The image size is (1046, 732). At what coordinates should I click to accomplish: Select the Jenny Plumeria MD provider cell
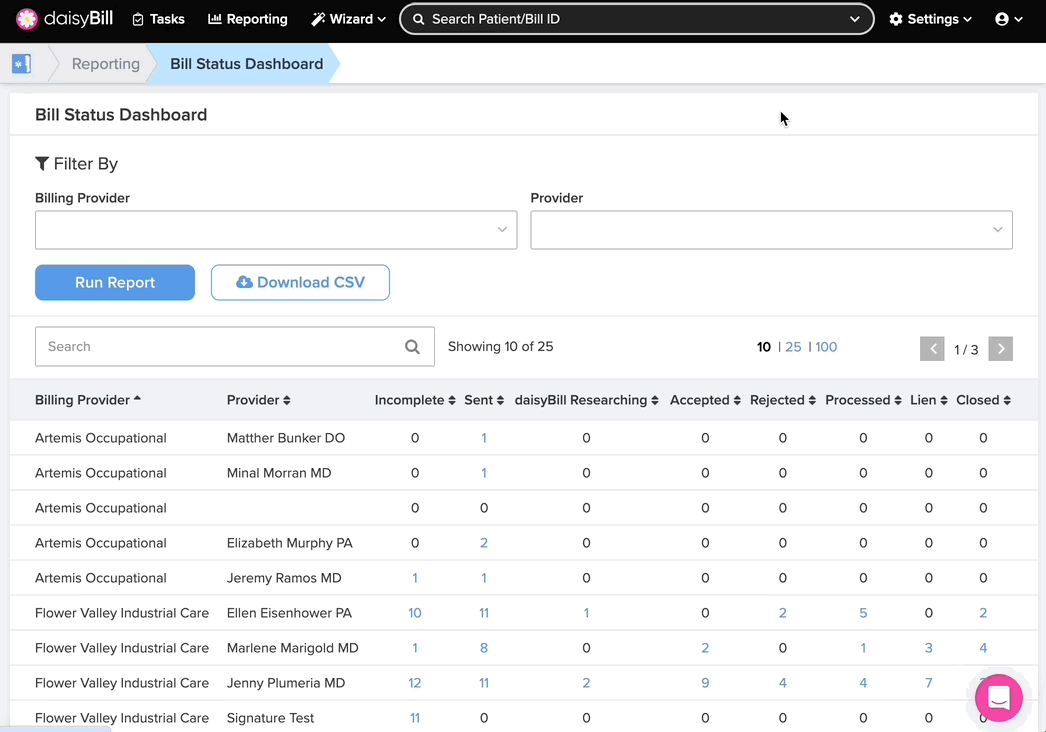[286, 683]
